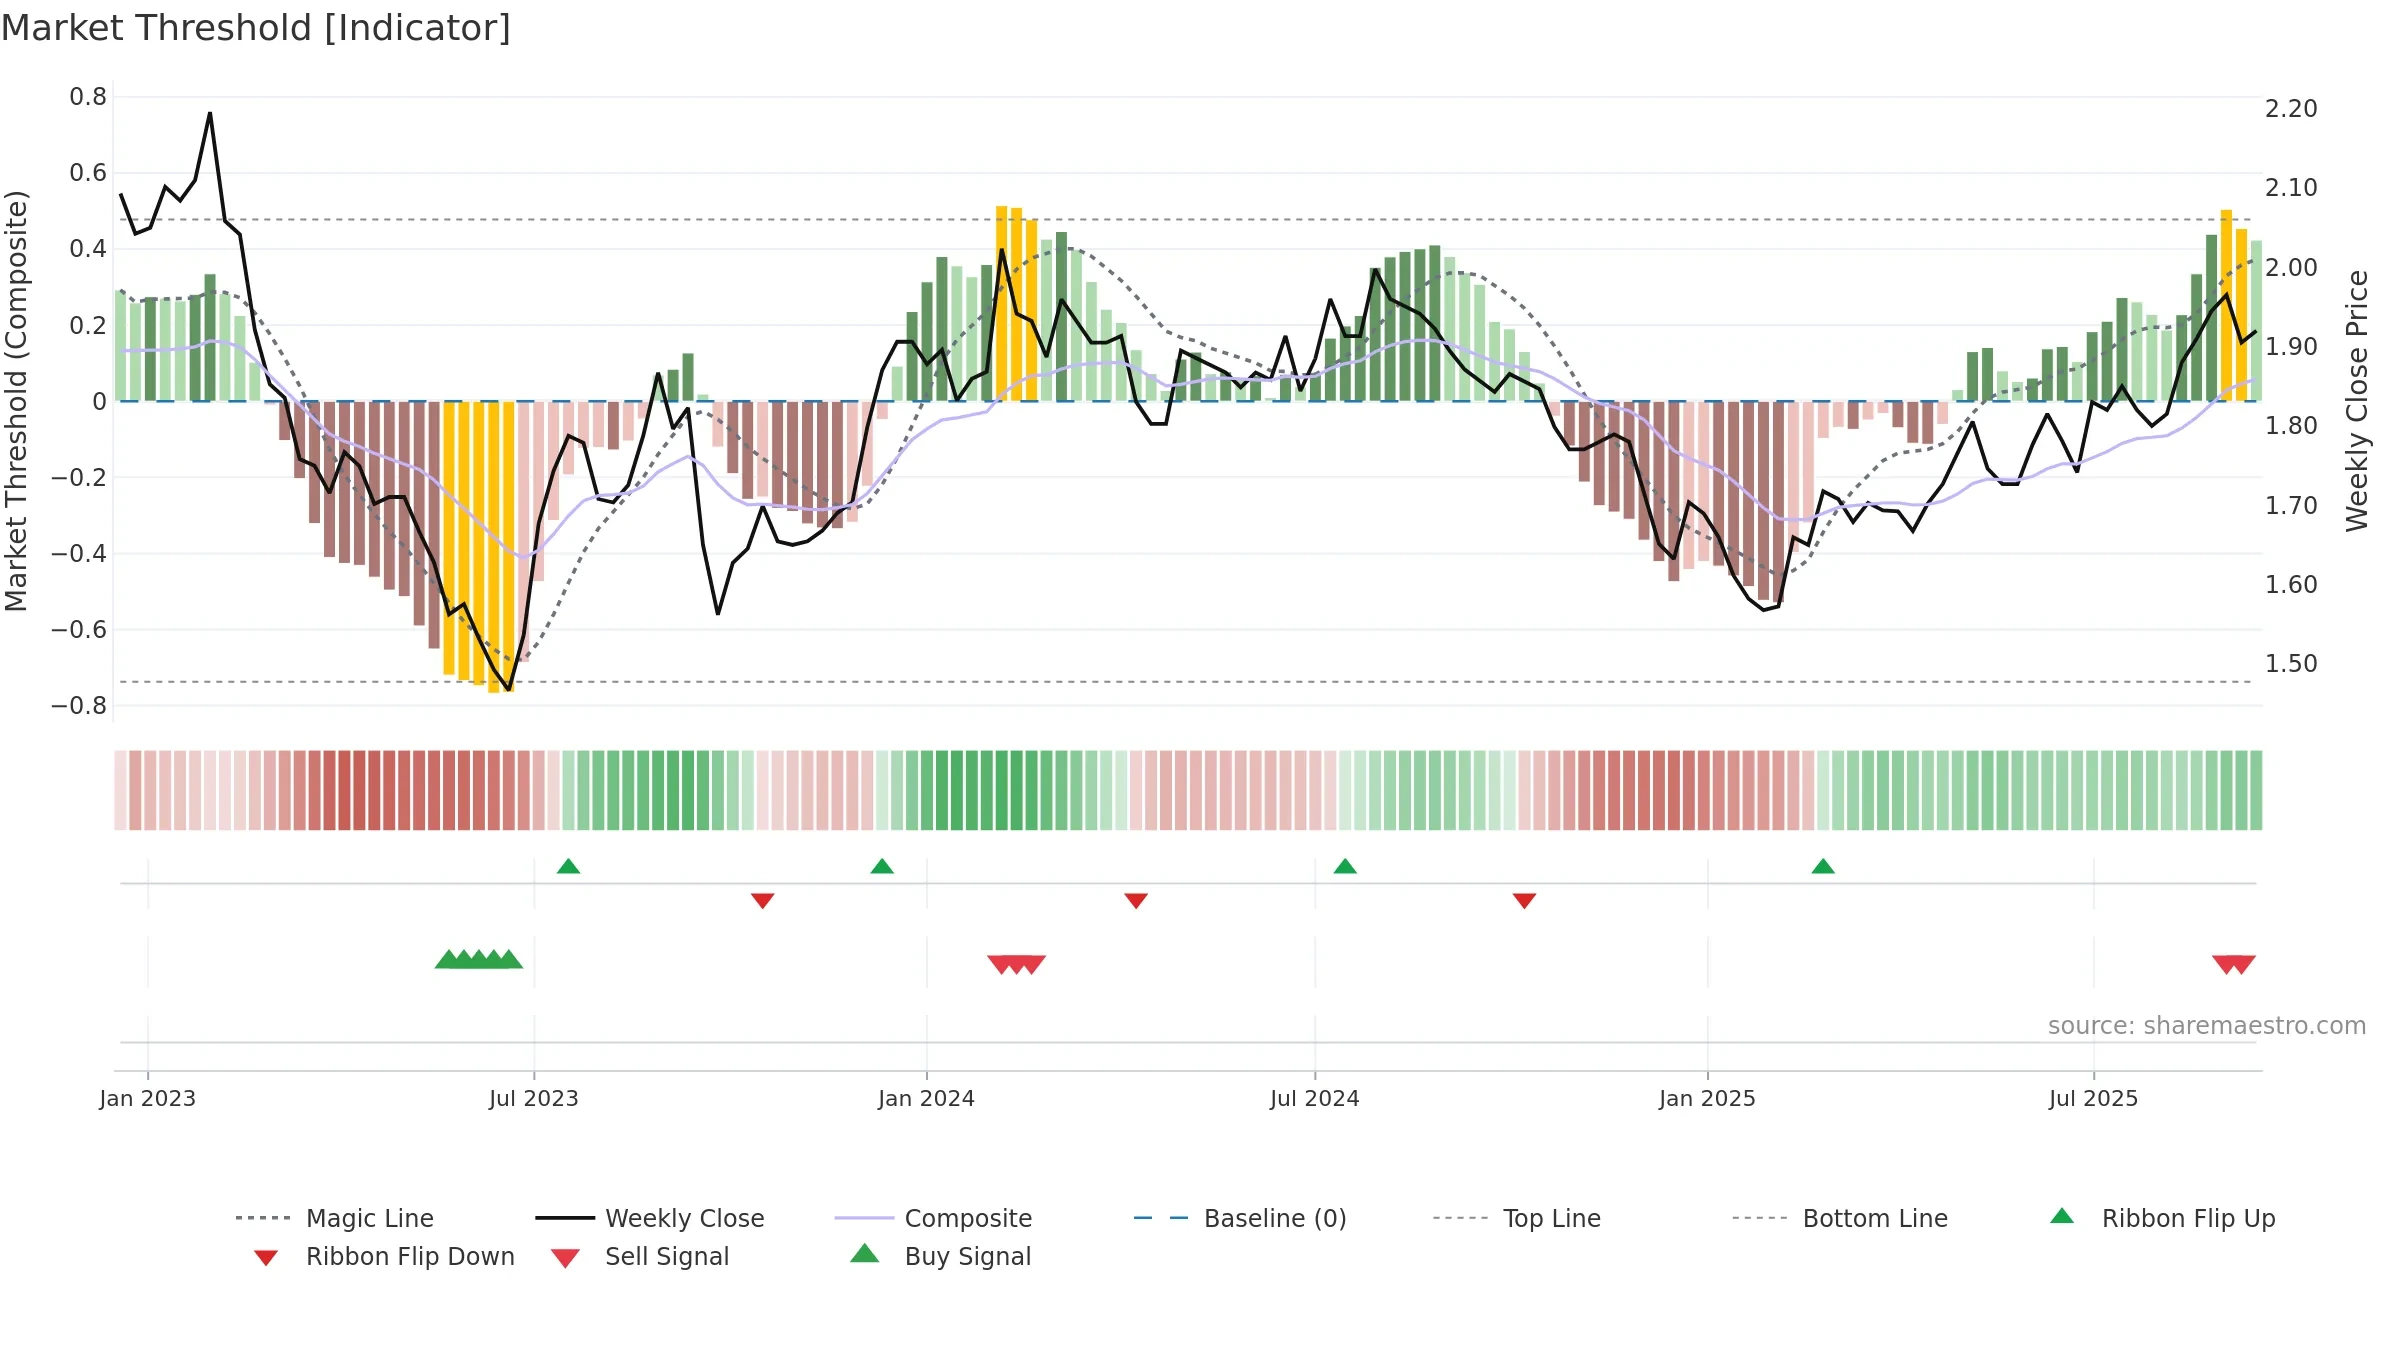Click the −0.6 left axis tick
2400x1350 pixels.
(x=79, y=630)
